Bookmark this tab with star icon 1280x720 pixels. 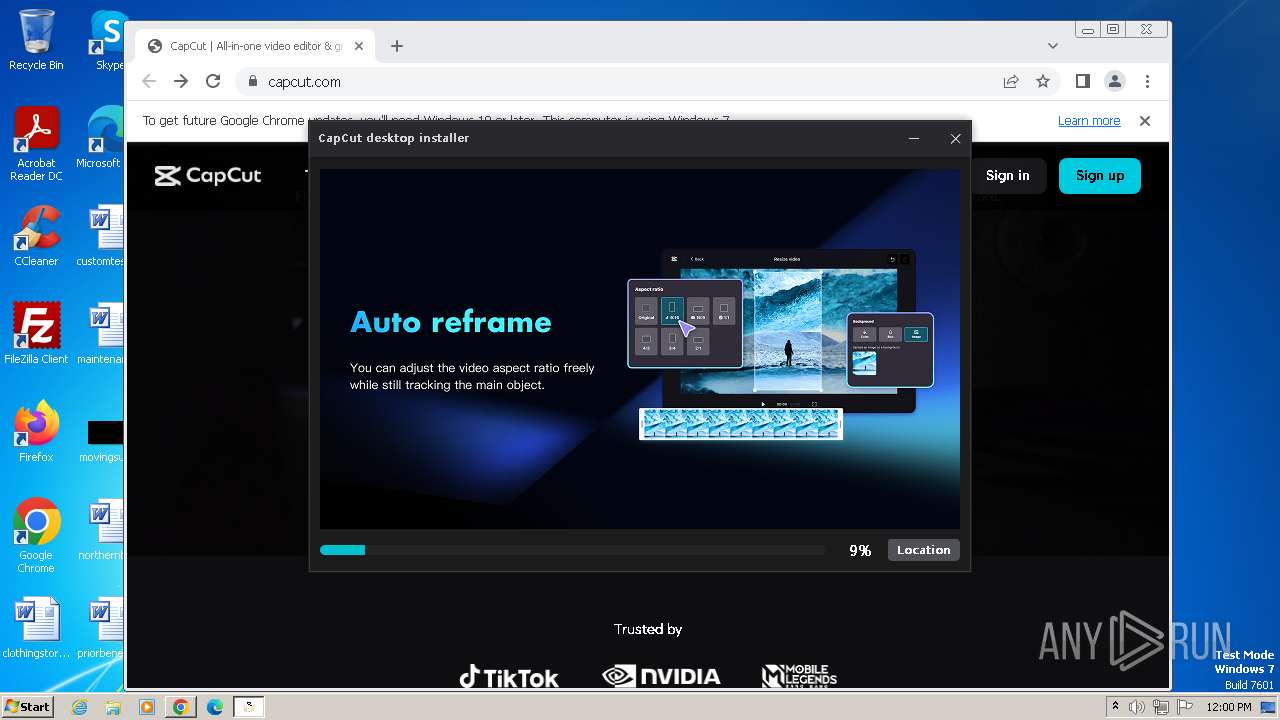(x=1043, y=81)
